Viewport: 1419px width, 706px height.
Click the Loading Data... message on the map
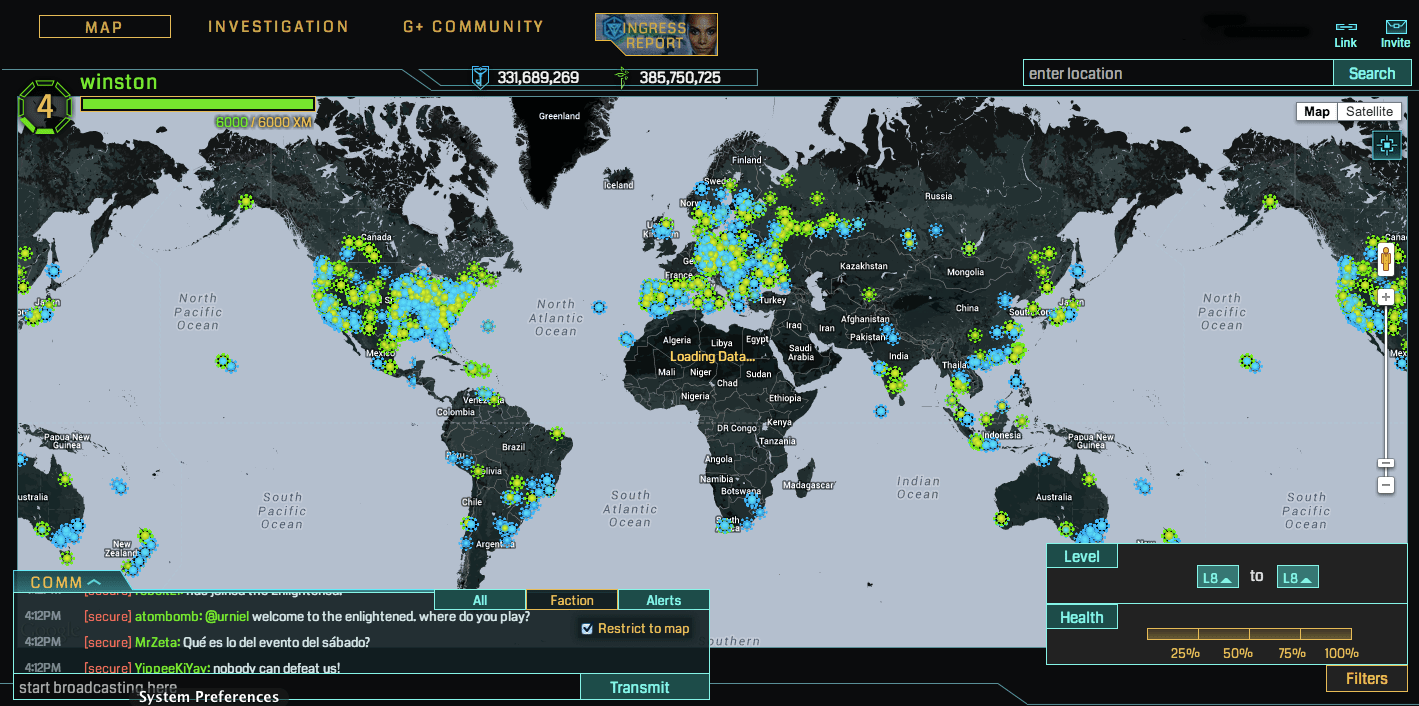(712, 356)
